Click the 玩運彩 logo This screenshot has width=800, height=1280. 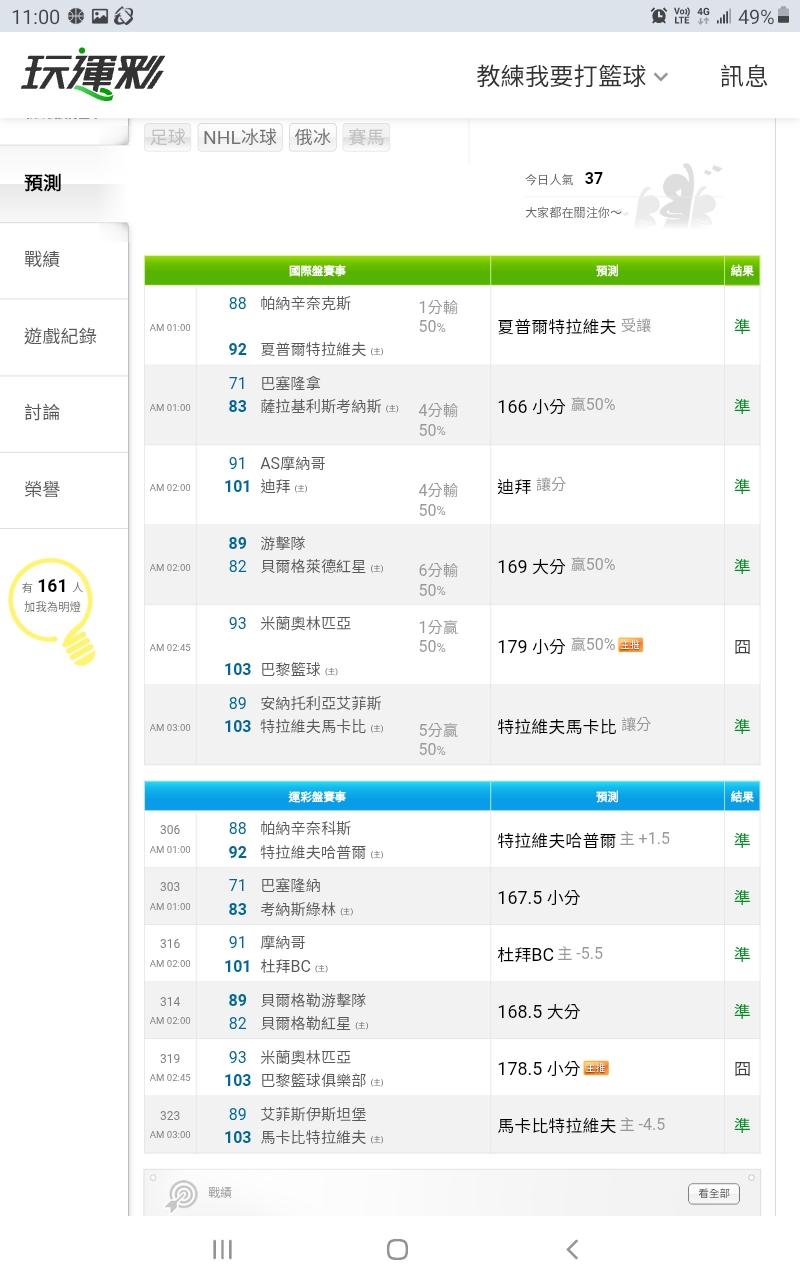point(92,75)
